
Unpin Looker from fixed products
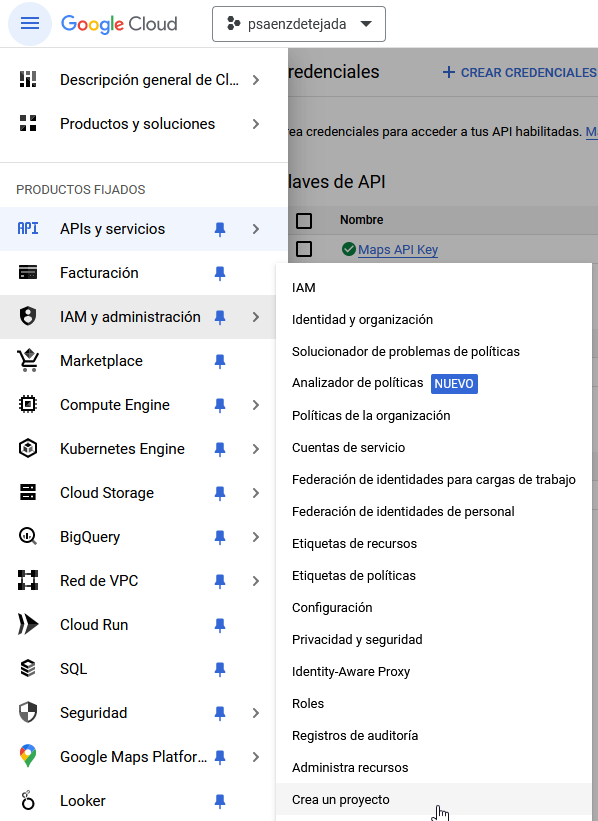(220, 801)
